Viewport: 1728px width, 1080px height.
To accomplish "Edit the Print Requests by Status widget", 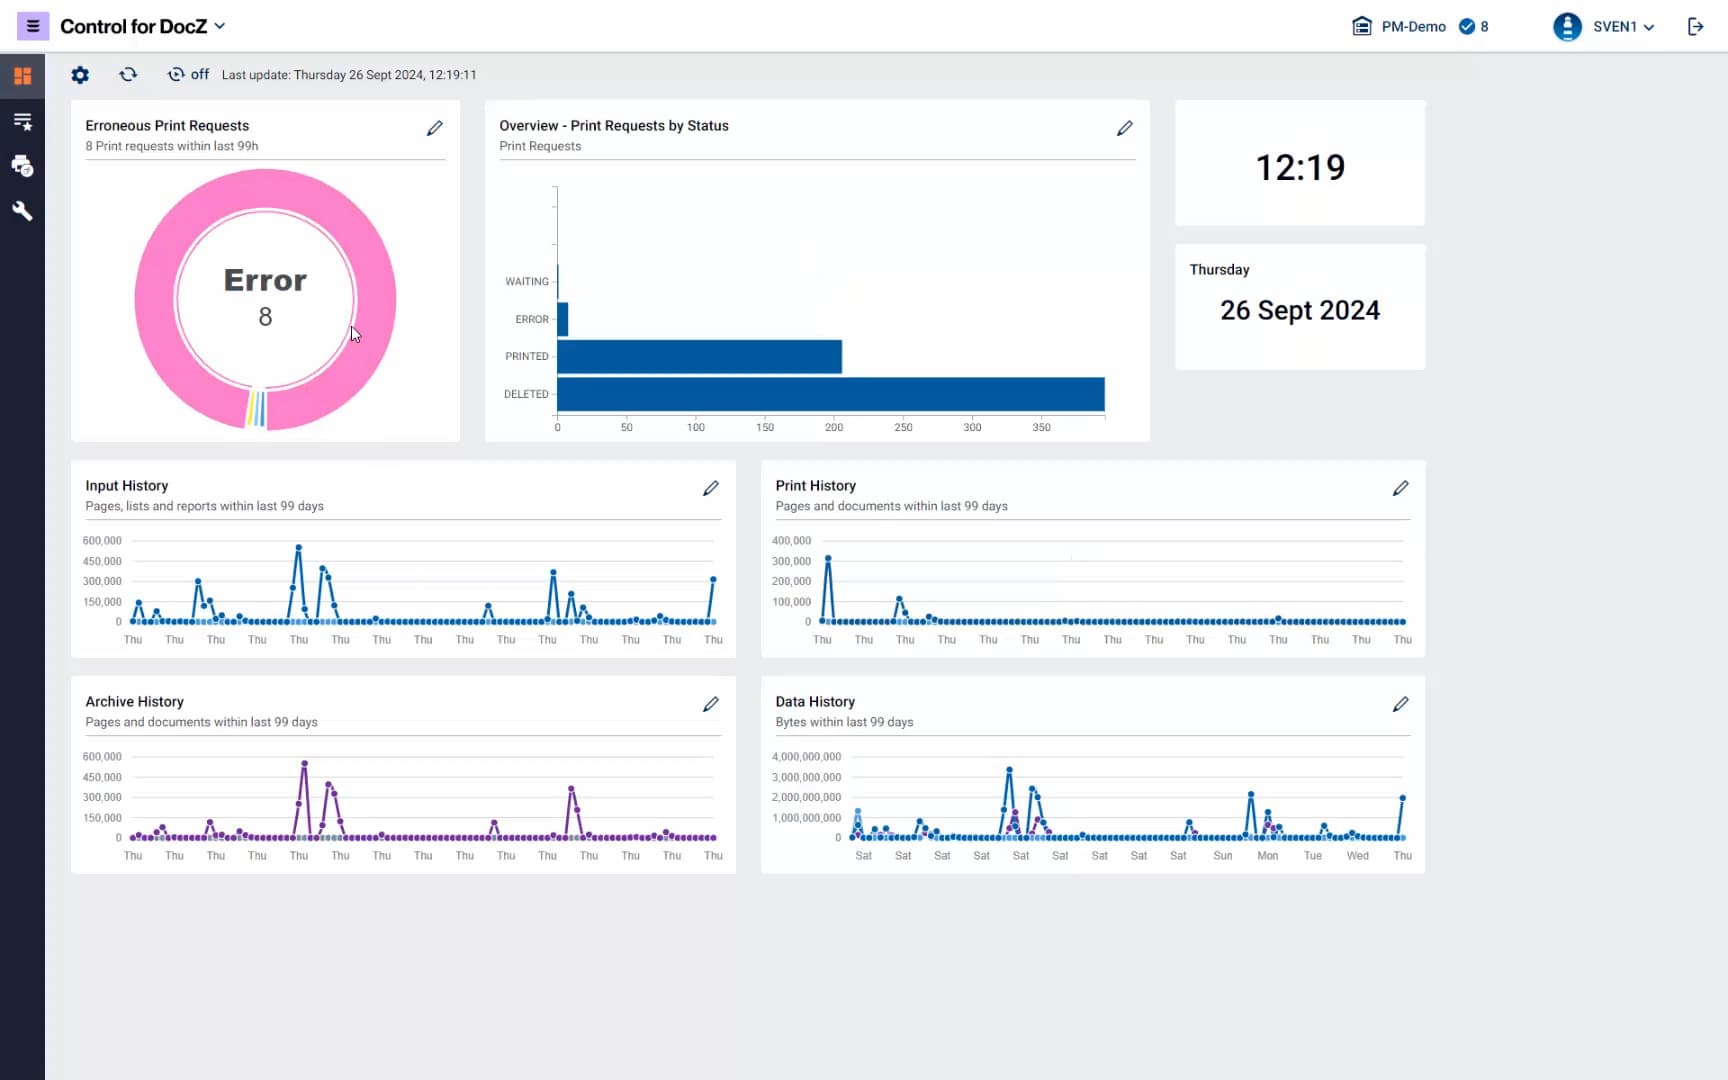I will pyautogui.click(x=1124, y=128).
